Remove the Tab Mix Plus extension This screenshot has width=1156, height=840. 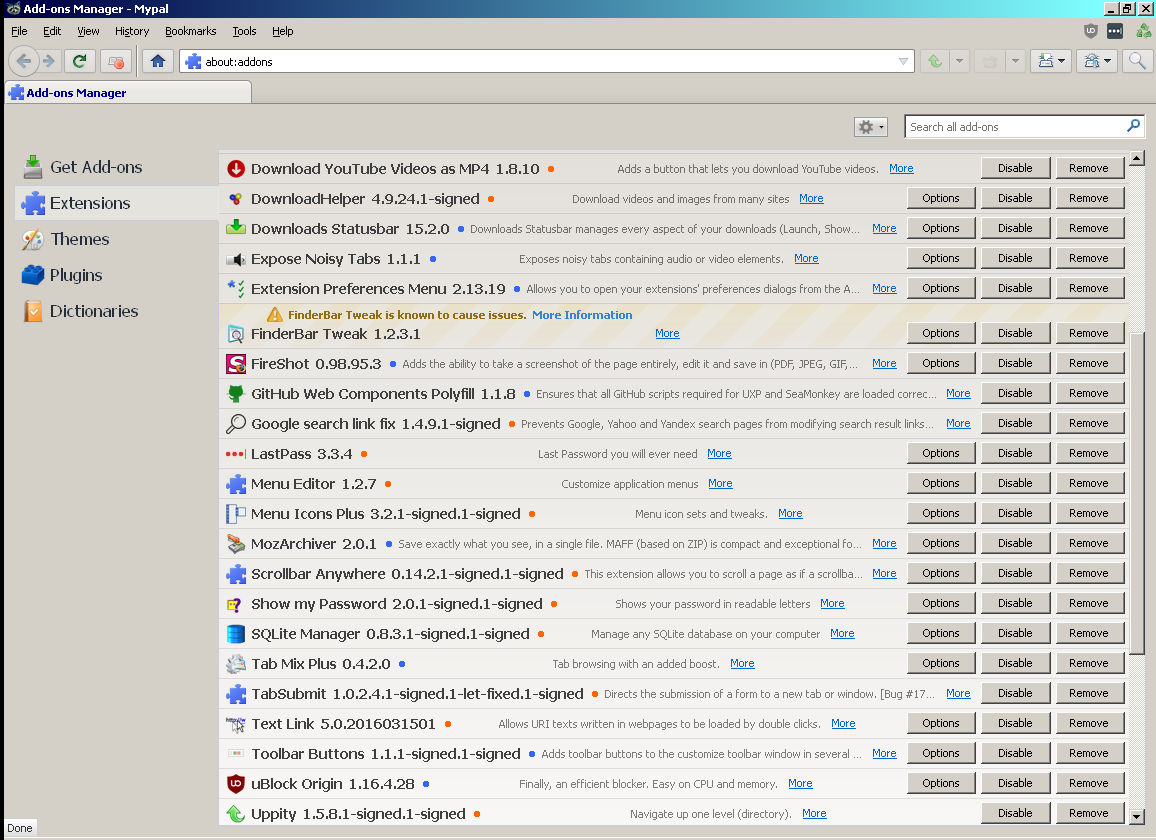(x=1088, y=663)
